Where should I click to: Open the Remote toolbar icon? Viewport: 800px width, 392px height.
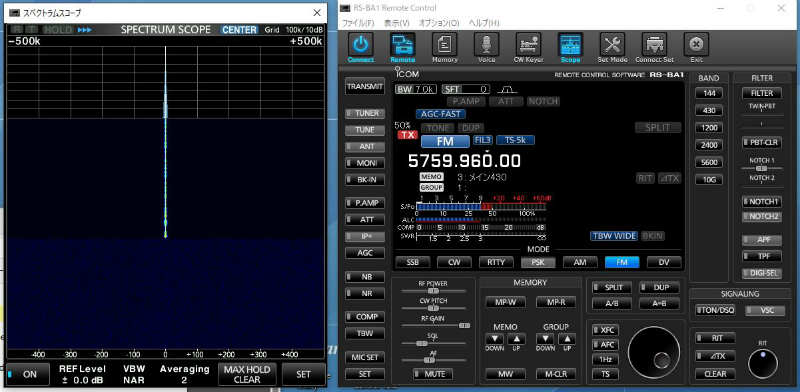[403, 45]
